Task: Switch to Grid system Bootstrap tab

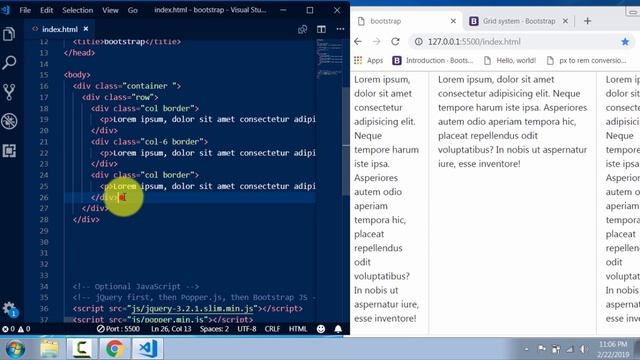Action: point(518,21)
